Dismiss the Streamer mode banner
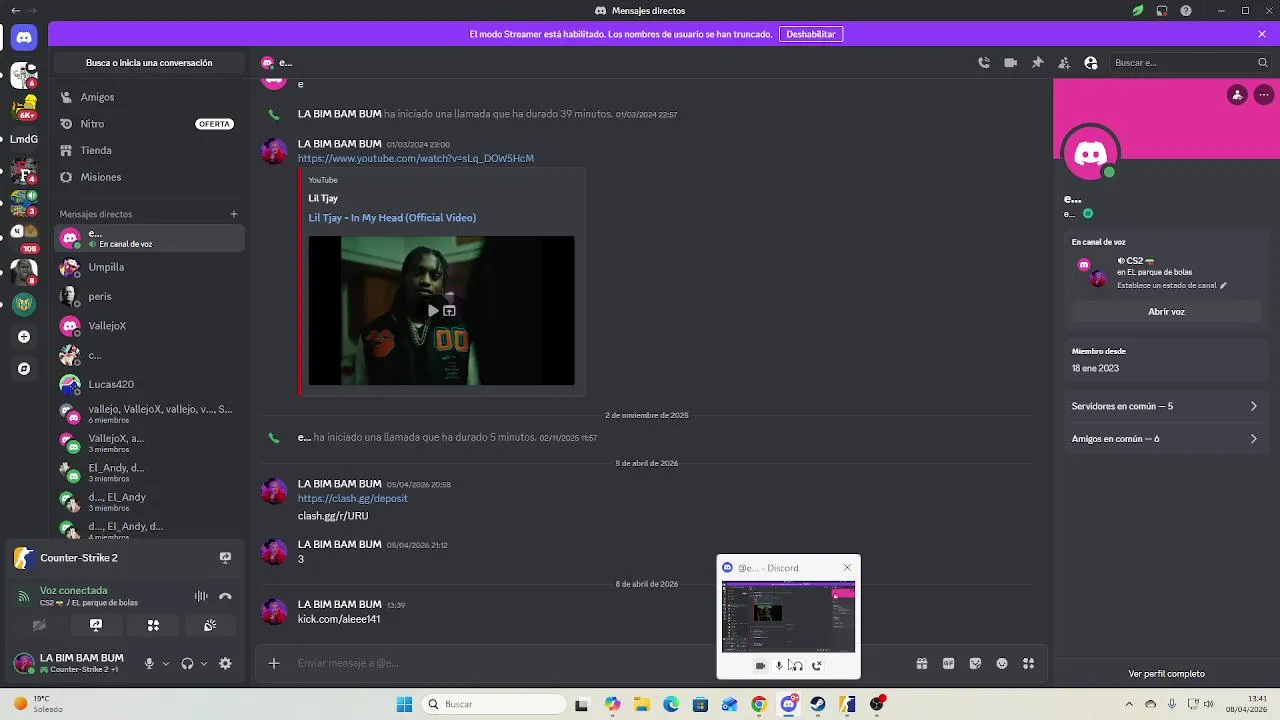 click(x=1262, y=34)
